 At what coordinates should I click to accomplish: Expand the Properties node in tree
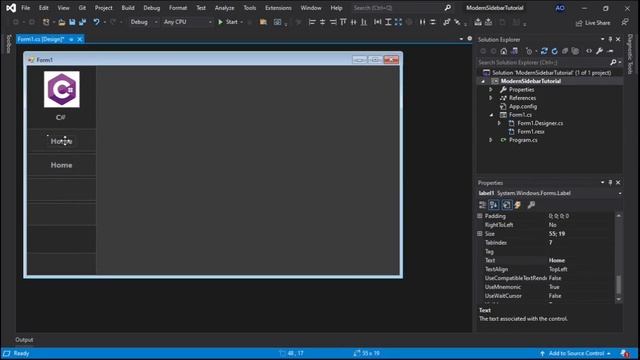(491, 89)
